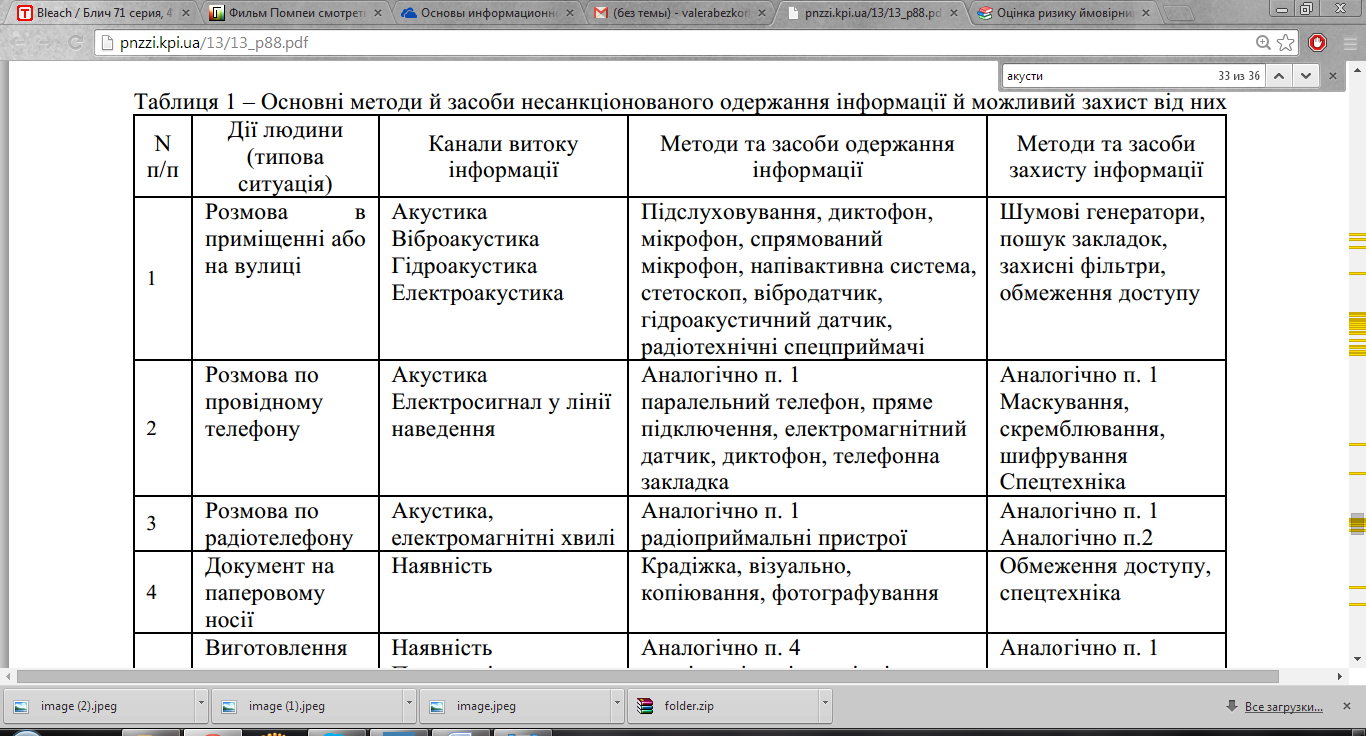Bookmark this page with the star
The image size is (1366, 736).
1286,43
